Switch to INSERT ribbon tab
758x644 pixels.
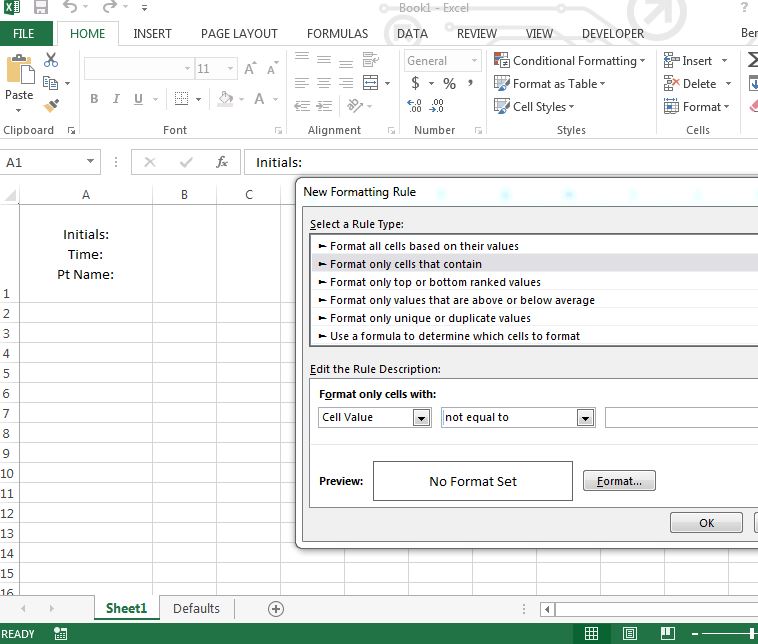[x=152, y=33]
